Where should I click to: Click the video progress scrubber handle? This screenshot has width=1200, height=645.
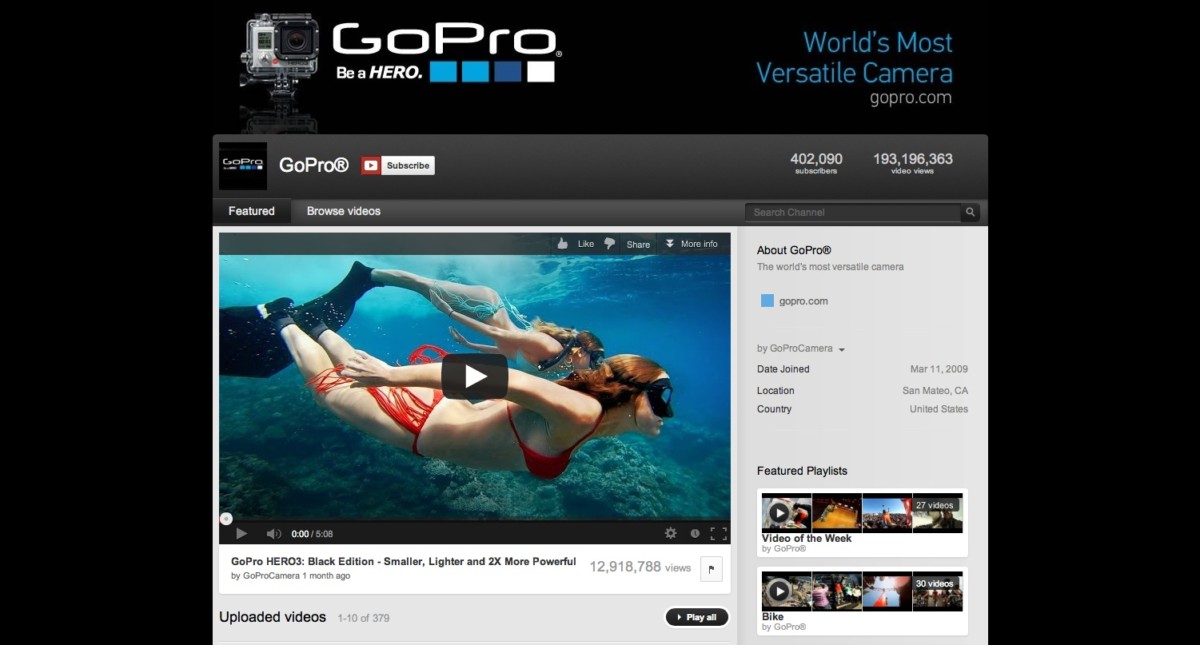[x=226, y=518]
